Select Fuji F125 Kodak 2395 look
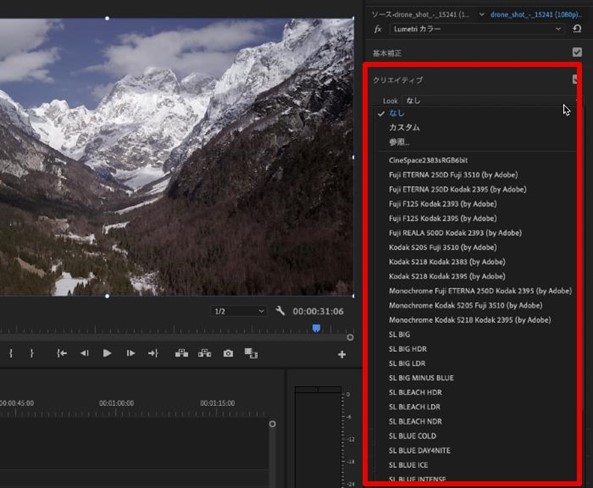Image resolution: width=593 pixels, height=488 pixels. coord(443,218)
